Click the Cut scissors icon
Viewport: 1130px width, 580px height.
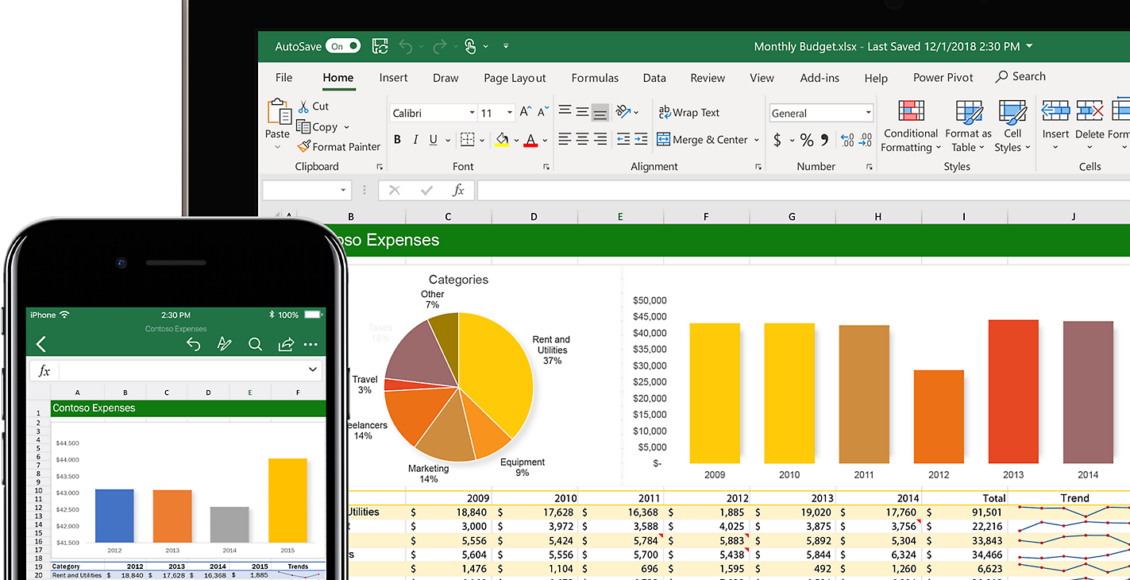pyautogui.click(x=303, y=107)
